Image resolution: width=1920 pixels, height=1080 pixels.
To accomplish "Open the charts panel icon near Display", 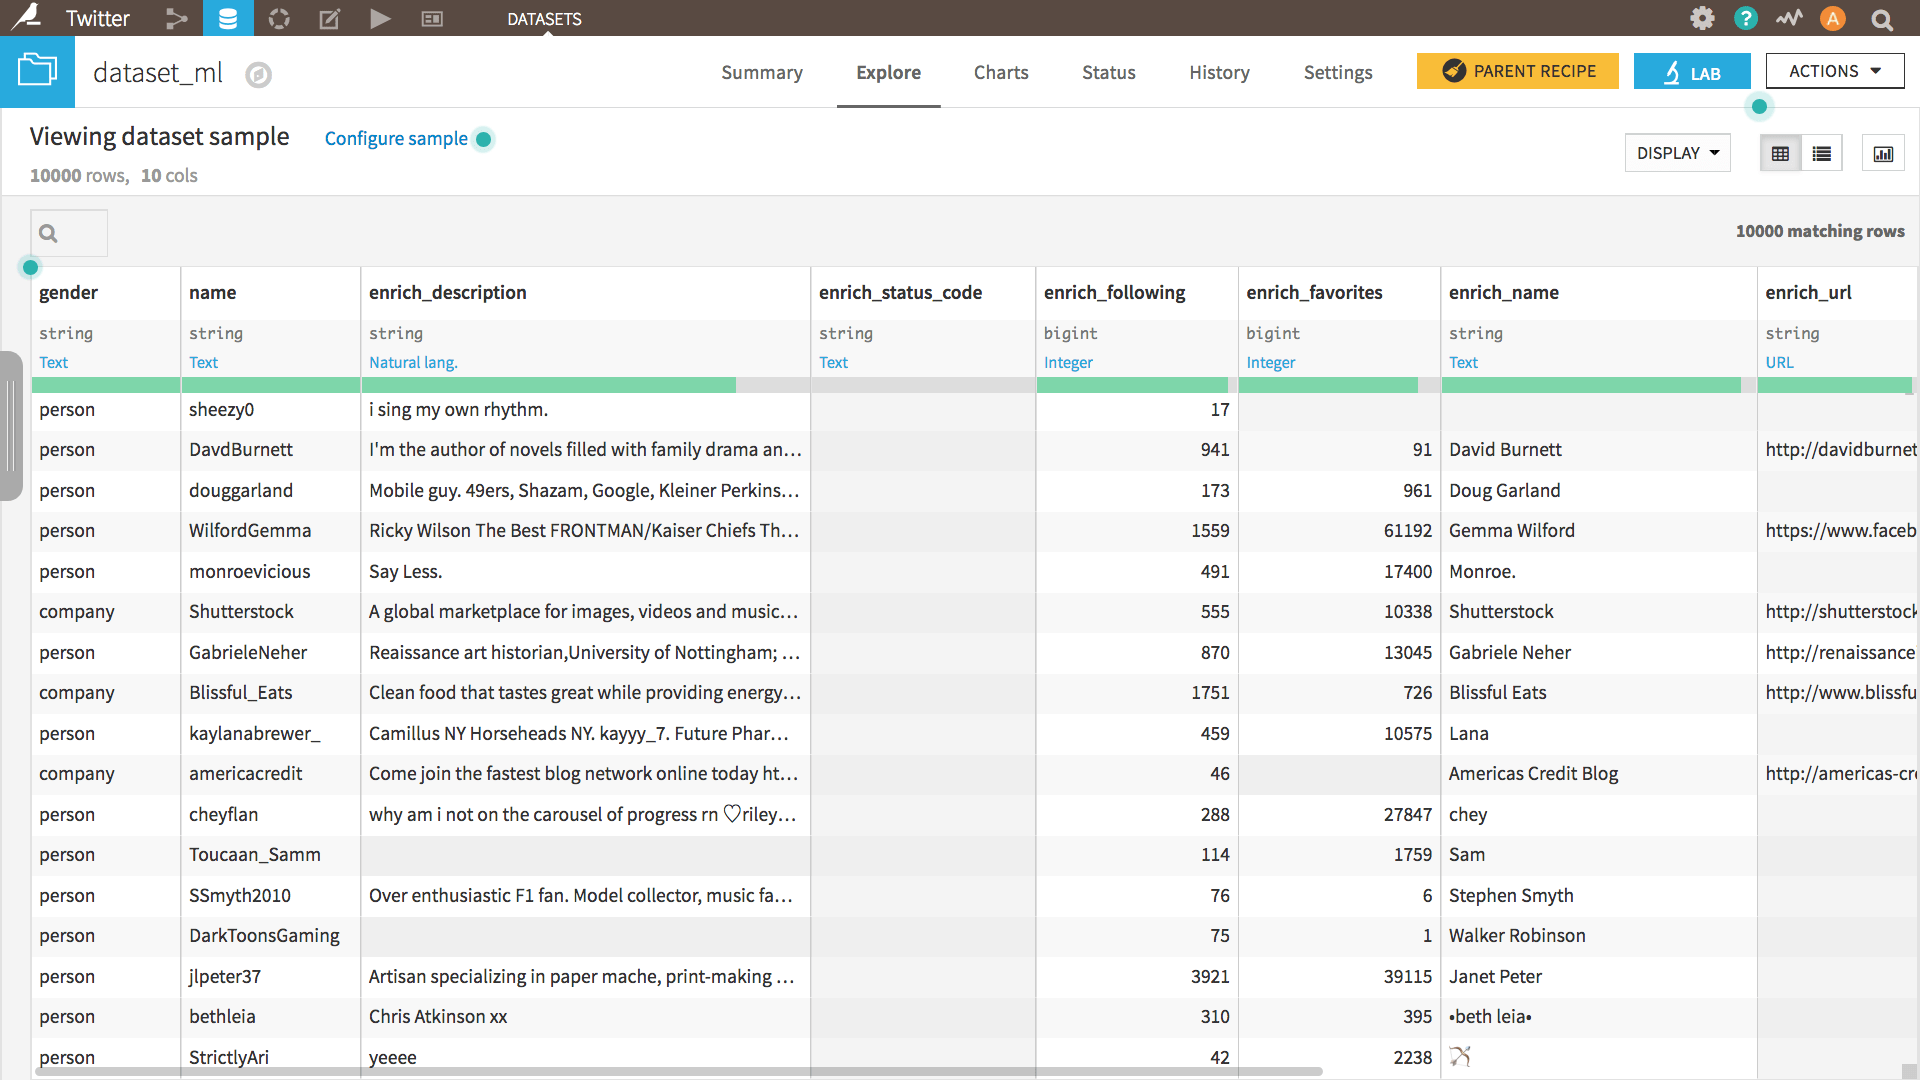I will [x=1884, y=153].
